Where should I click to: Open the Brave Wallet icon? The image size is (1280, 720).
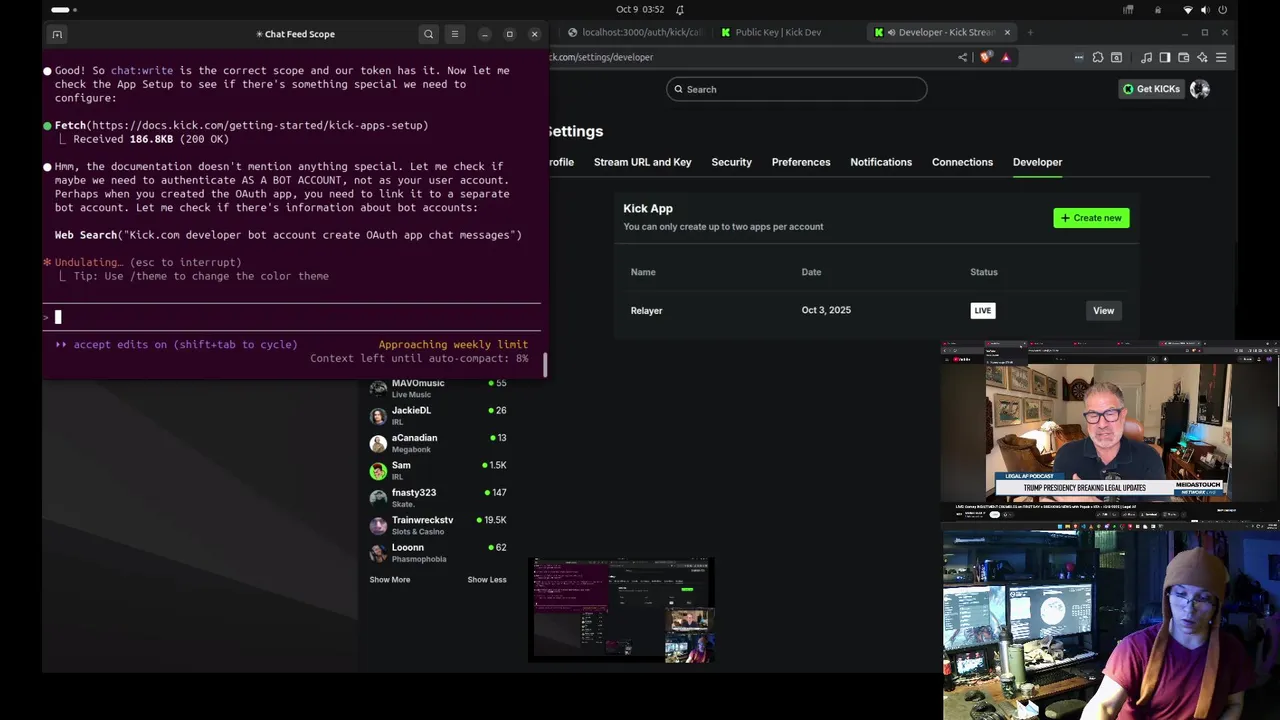click(1184, 57)
